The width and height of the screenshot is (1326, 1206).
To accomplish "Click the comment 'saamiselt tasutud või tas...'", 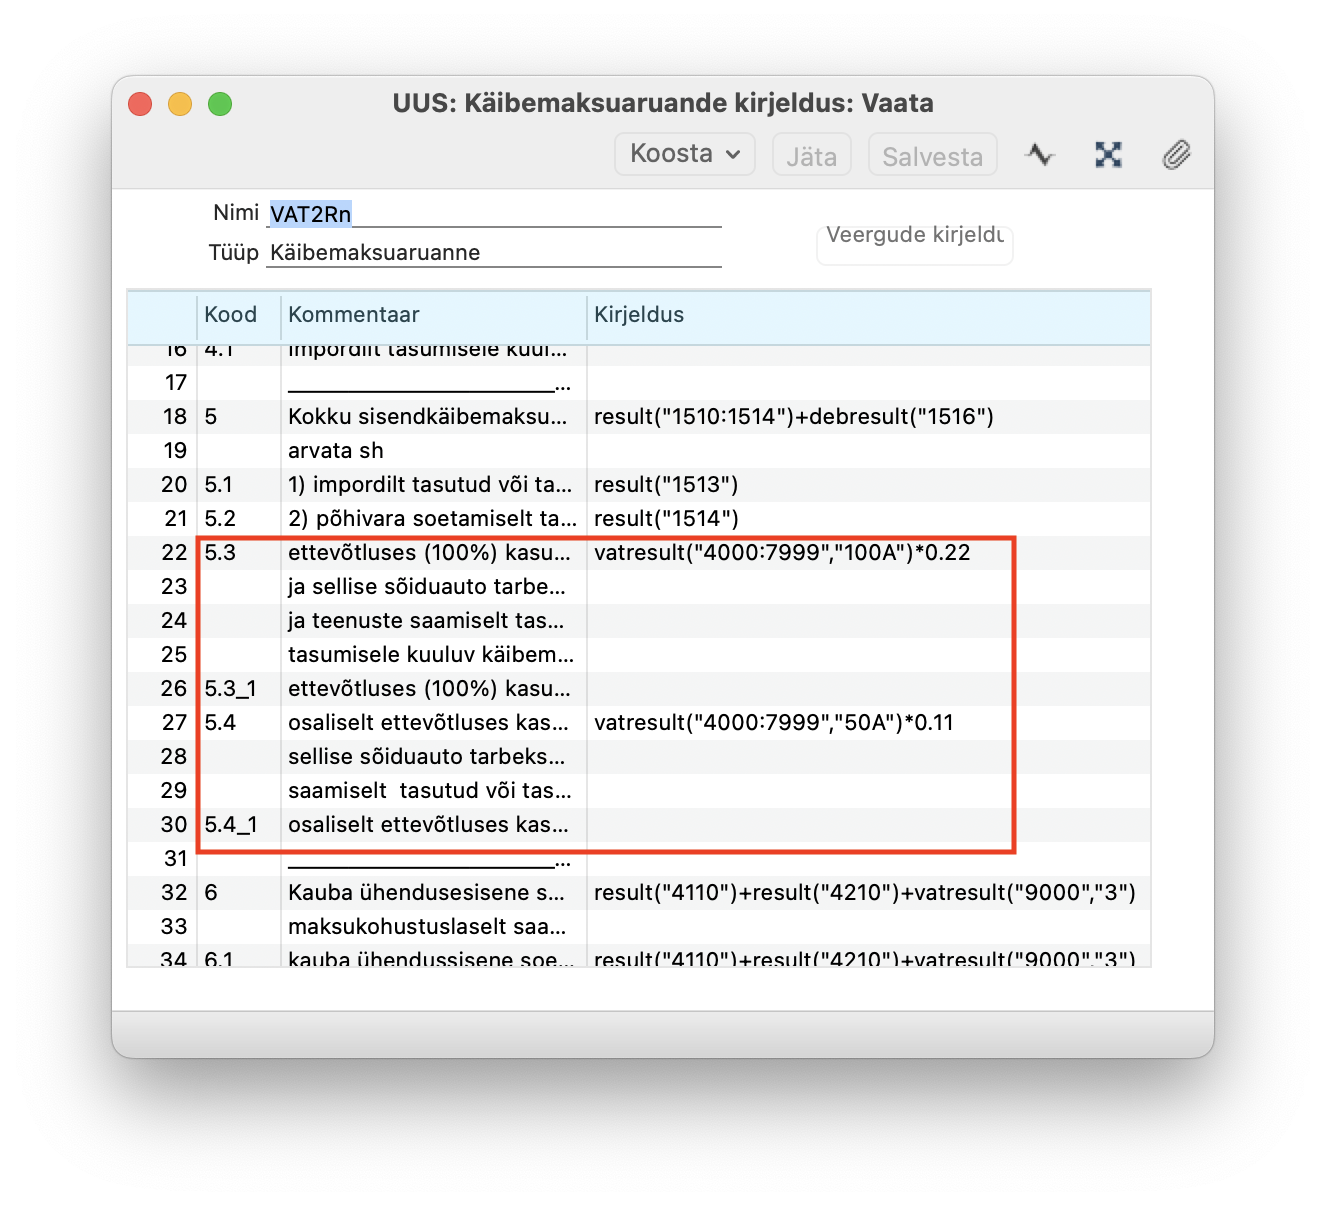I will tap(430, 791).
